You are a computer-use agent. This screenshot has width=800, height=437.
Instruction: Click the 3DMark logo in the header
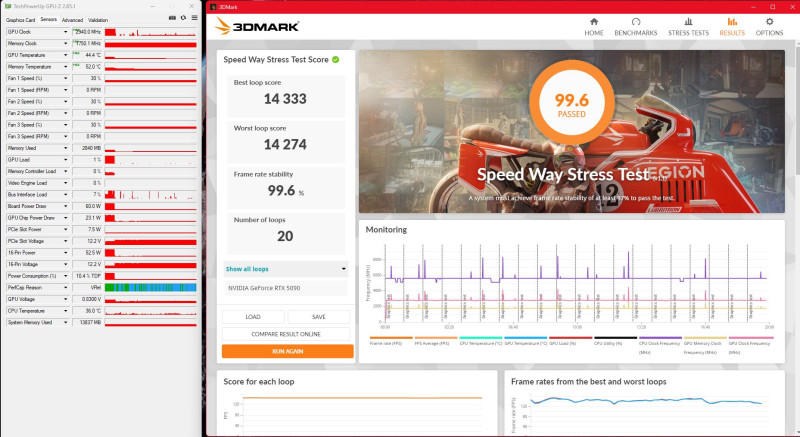(x=257, y=26)
